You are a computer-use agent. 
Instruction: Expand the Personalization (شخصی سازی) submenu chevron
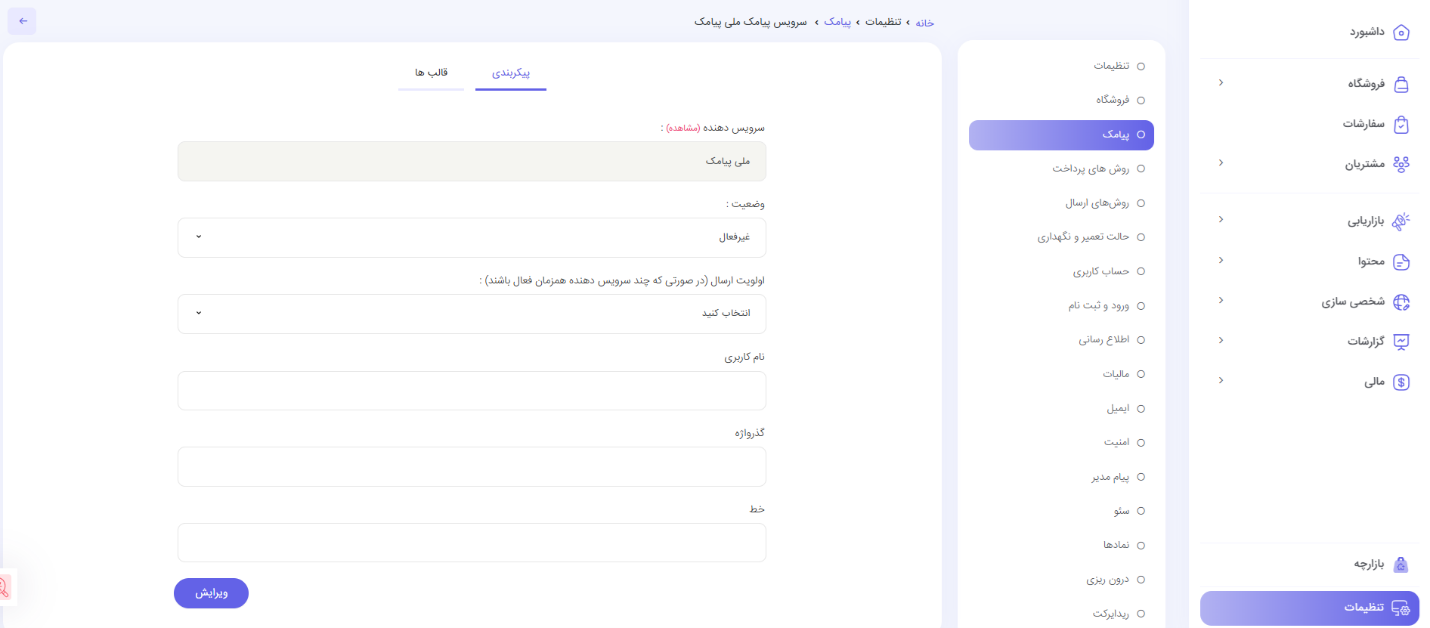(x=1220, y=300)
